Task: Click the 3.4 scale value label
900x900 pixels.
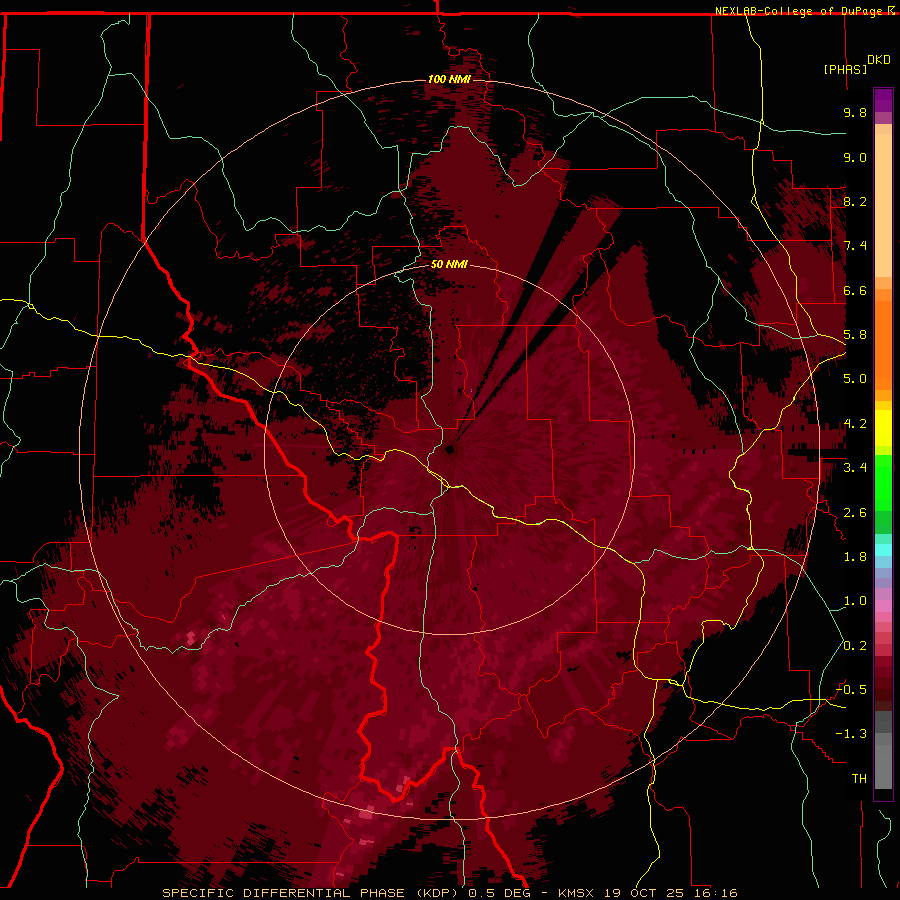Action: click(x=855, y=468)
